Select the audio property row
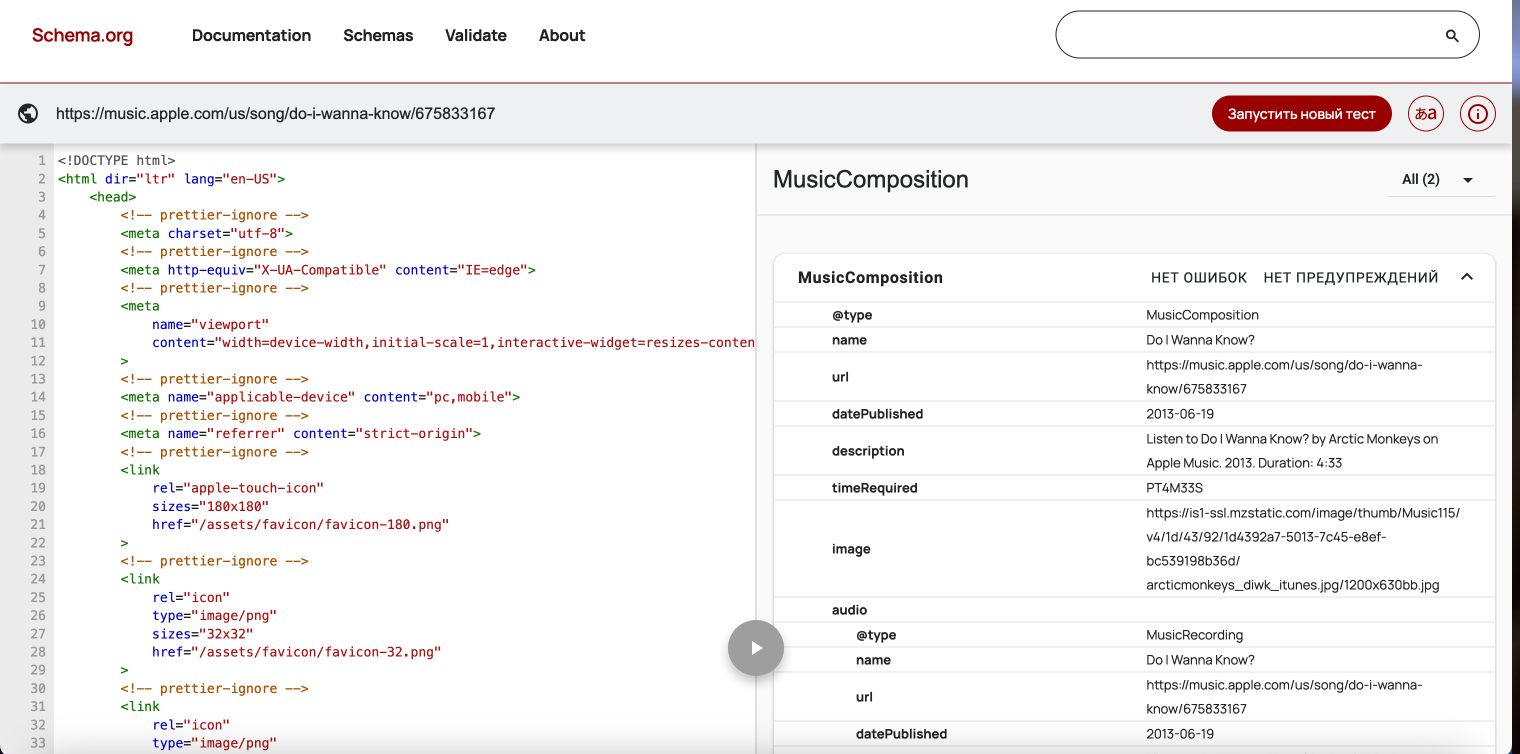Viewport: 1520px width, 754px height. coord(849,610)
